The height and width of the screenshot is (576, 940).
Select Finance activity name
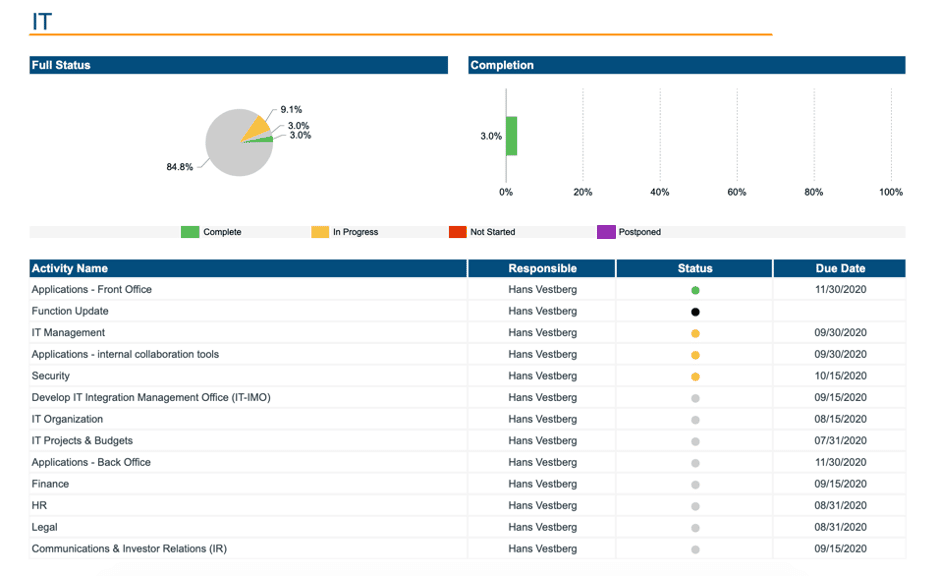click(x=50, y=483)
